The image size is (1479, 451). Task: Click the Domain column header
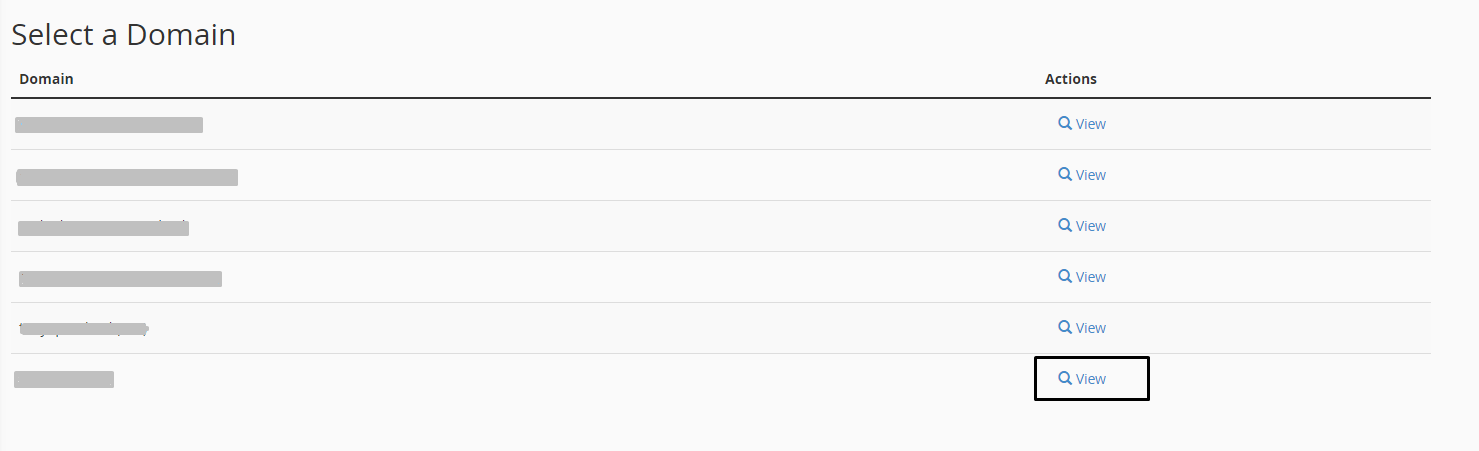46,79
